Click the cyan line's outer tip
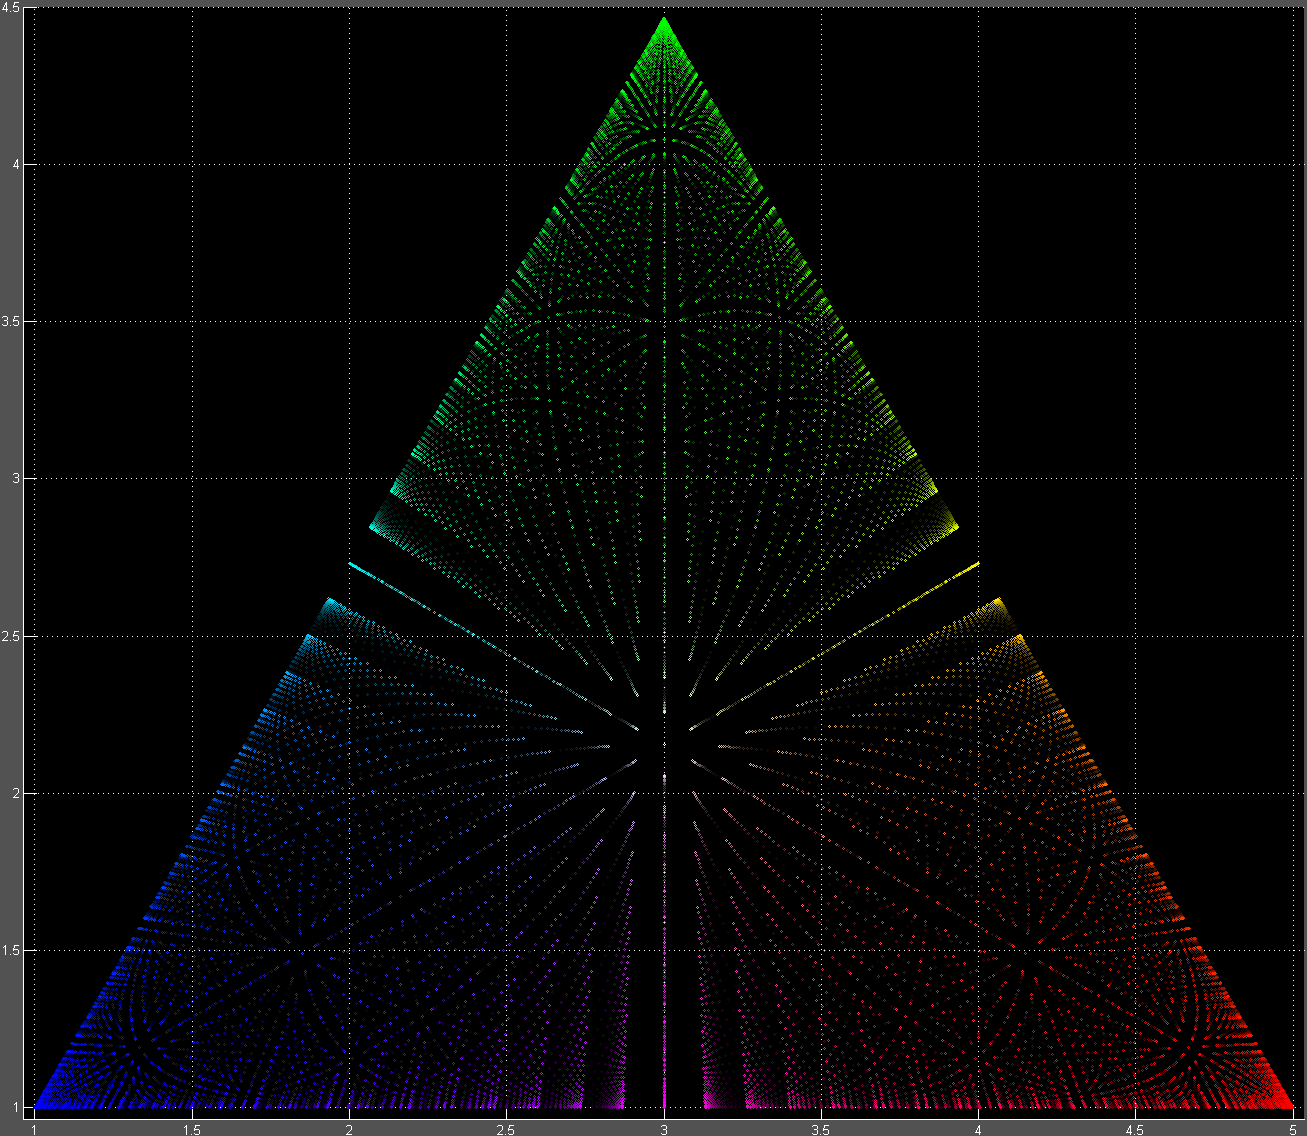 [x=351, y=564]
